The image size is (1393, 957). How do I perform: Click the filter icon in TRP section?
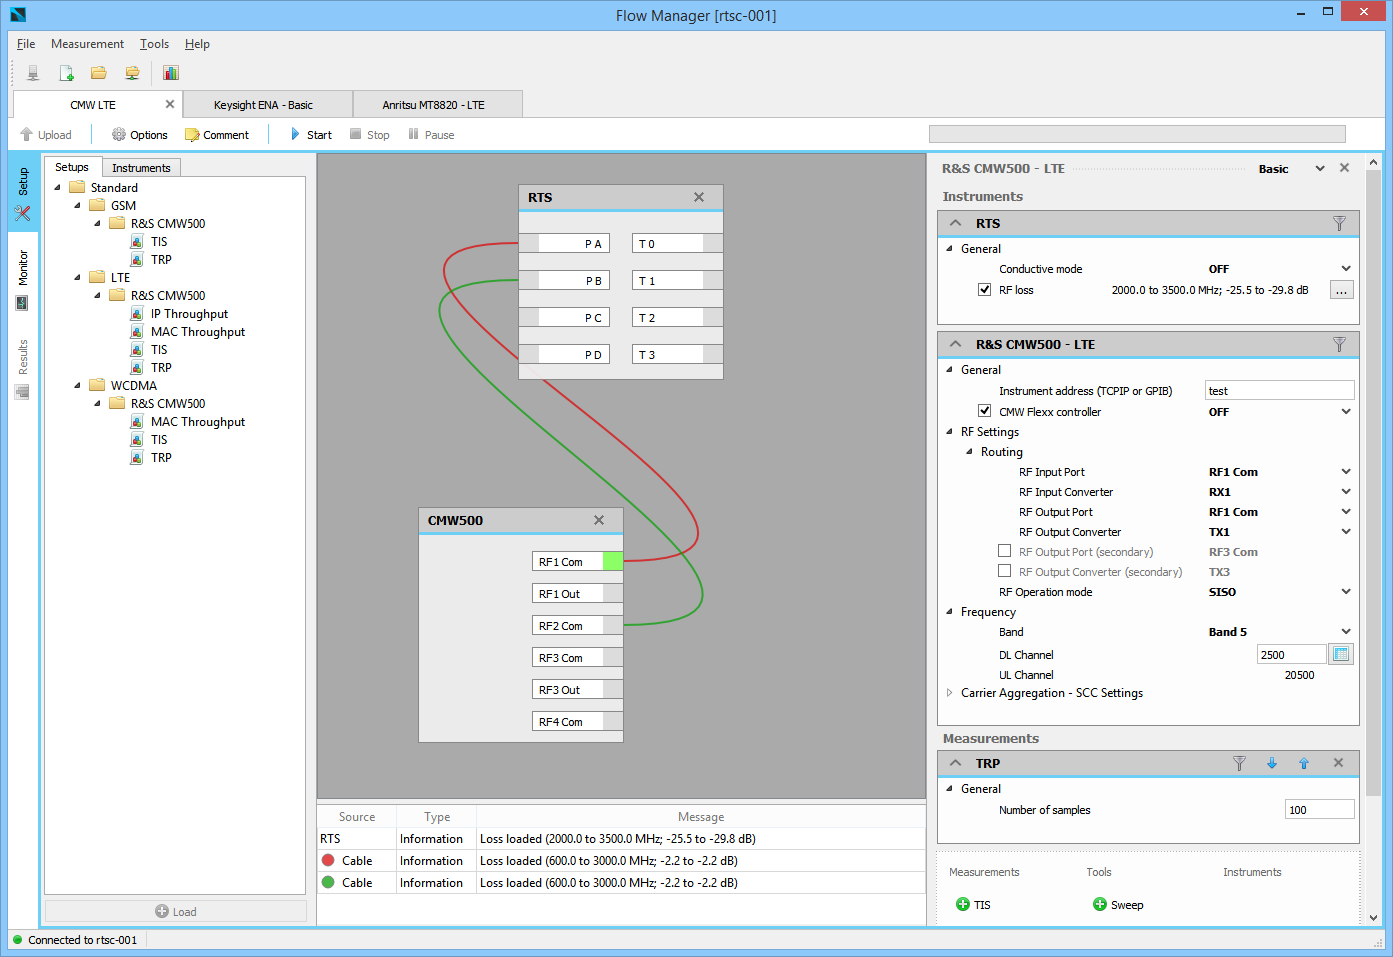1239,763
